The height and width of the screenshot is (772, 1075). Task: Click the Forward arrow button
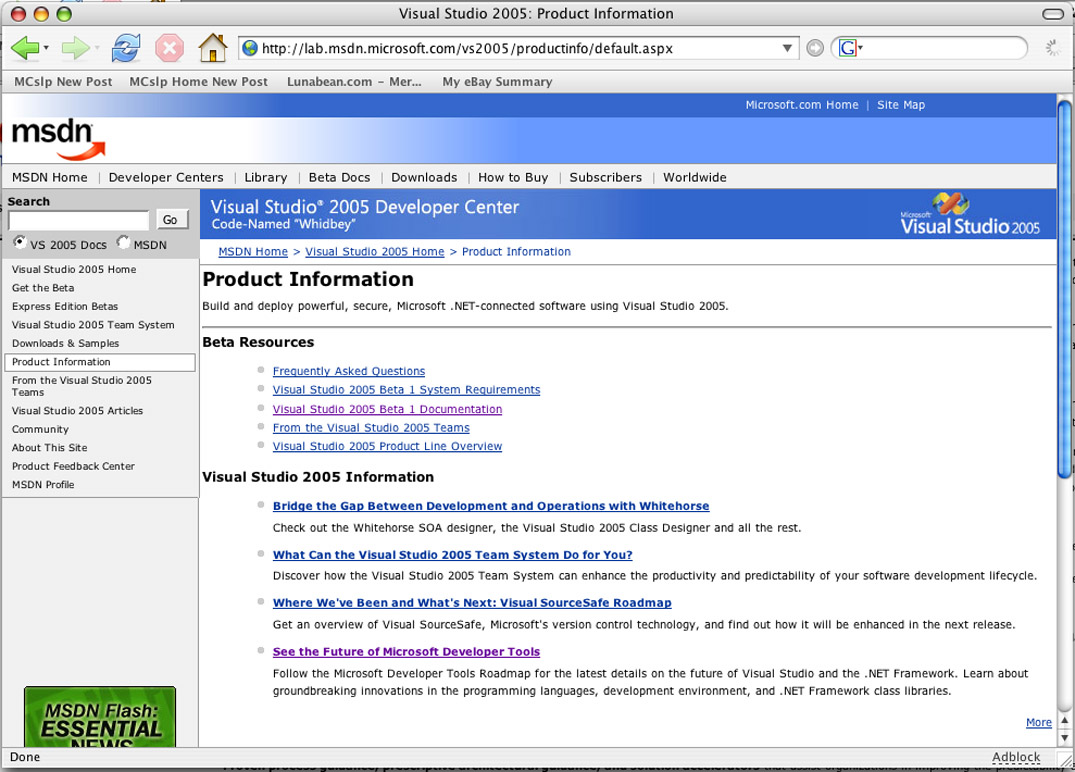click(x=75, y=48)
